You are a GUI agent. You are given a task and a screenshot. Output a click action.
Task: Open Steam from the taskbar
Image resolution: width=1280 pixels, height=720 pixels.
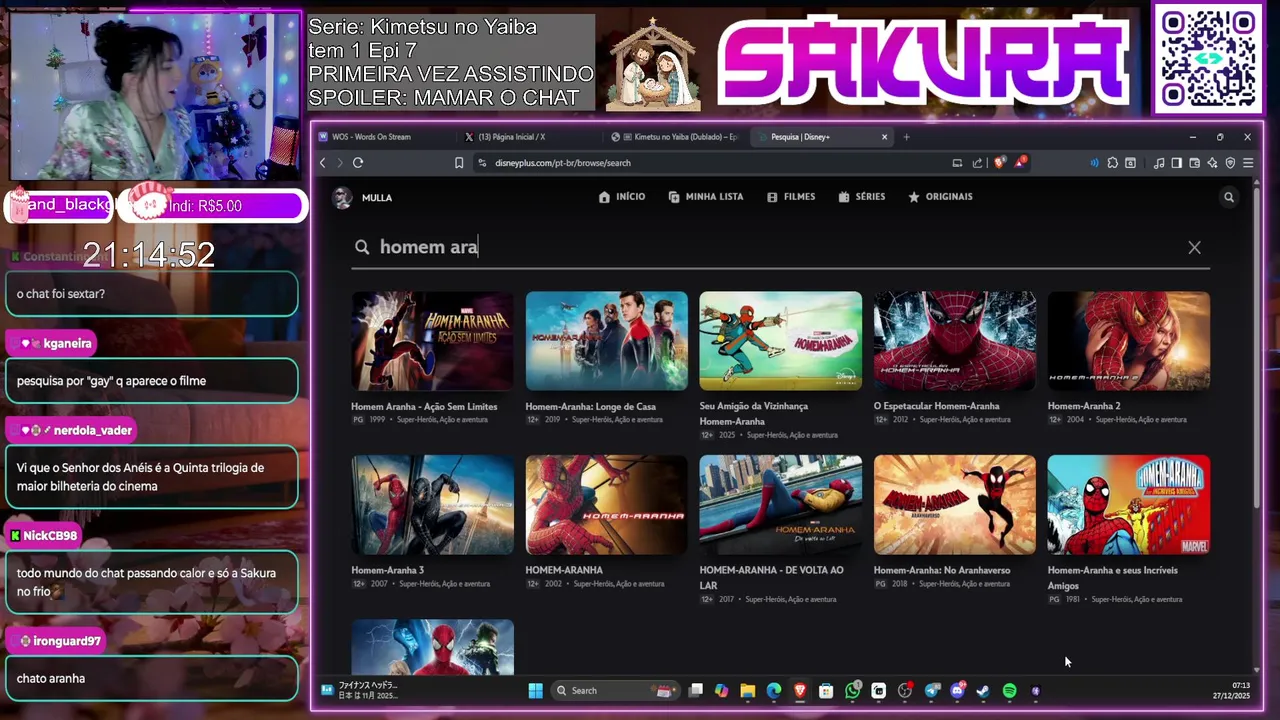[983, 691]
